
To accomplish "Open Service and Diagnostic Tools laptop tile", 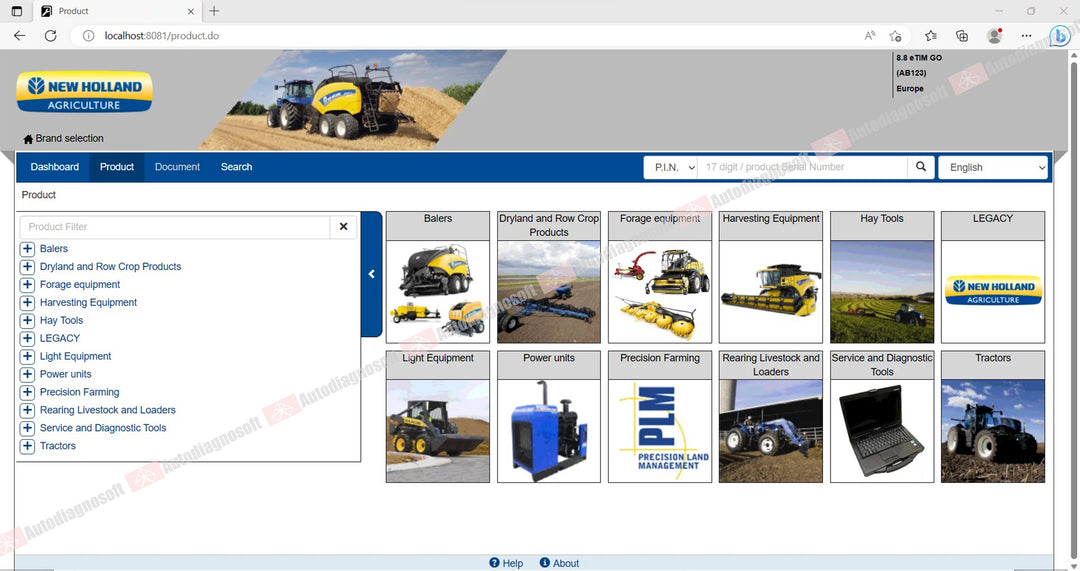I will 882,417.
